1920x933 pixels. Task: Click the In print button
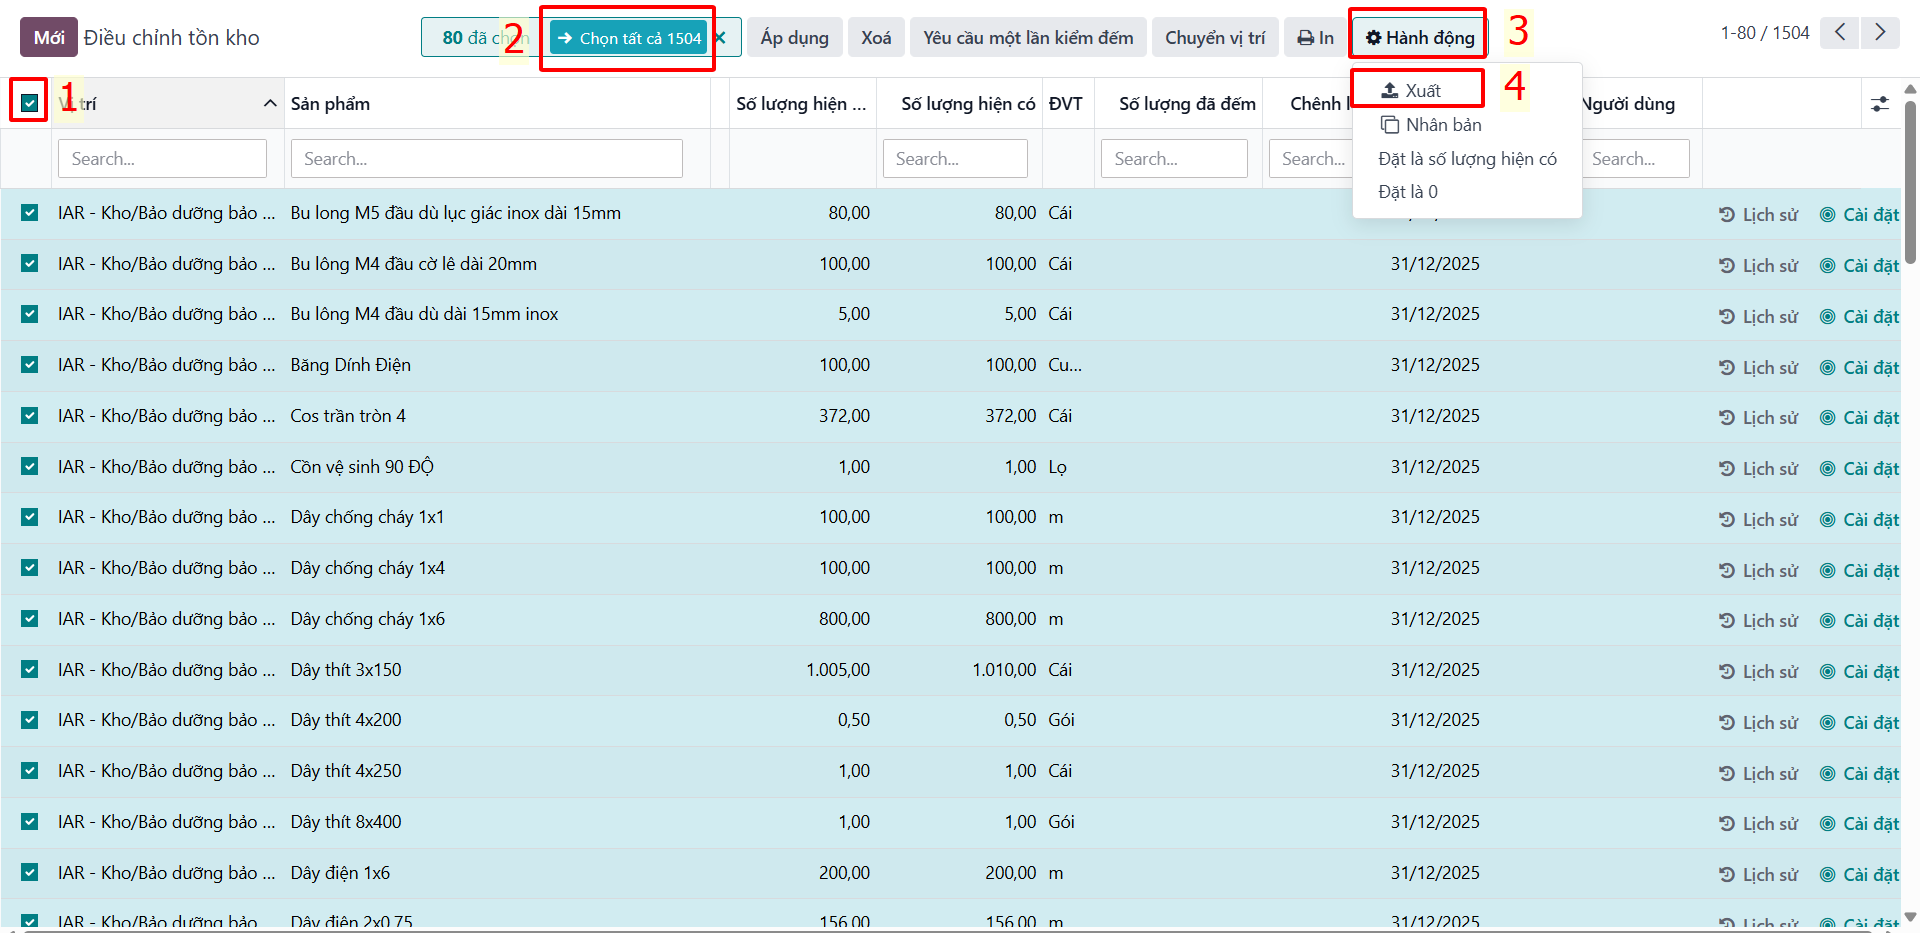[1315, 38]
